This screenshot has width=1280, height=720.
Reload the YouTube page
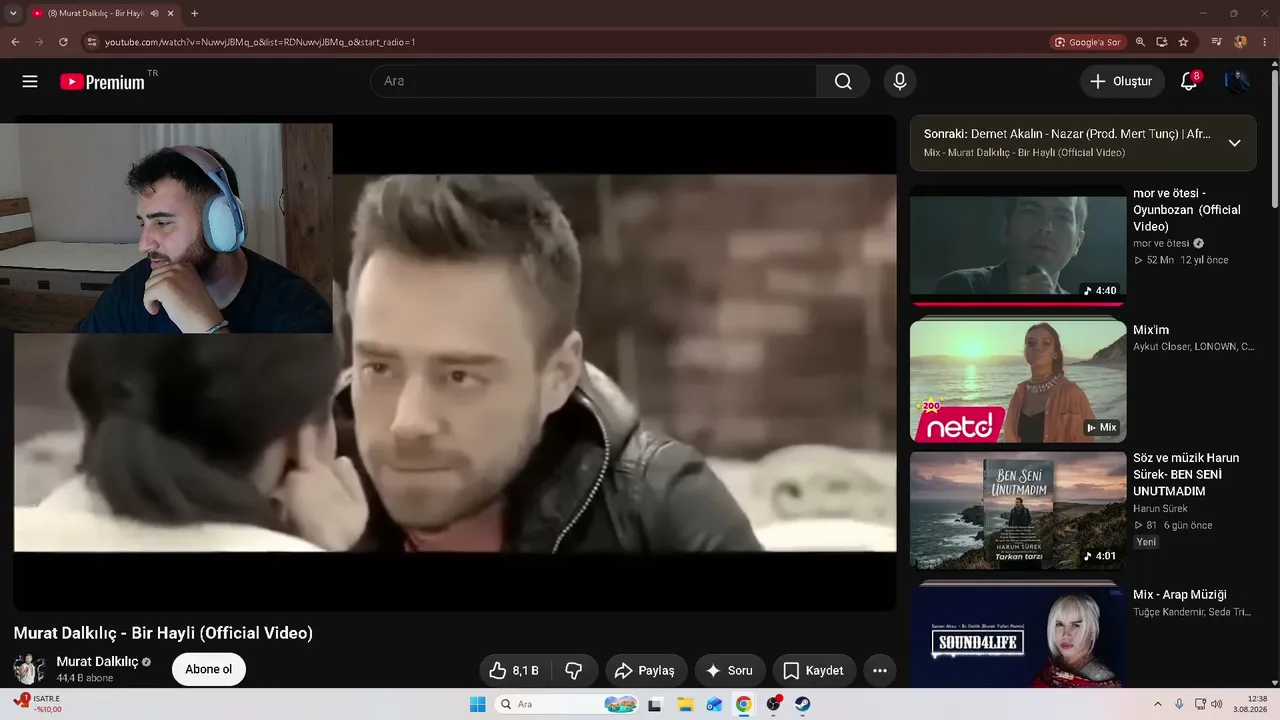(x=63, y=42)
